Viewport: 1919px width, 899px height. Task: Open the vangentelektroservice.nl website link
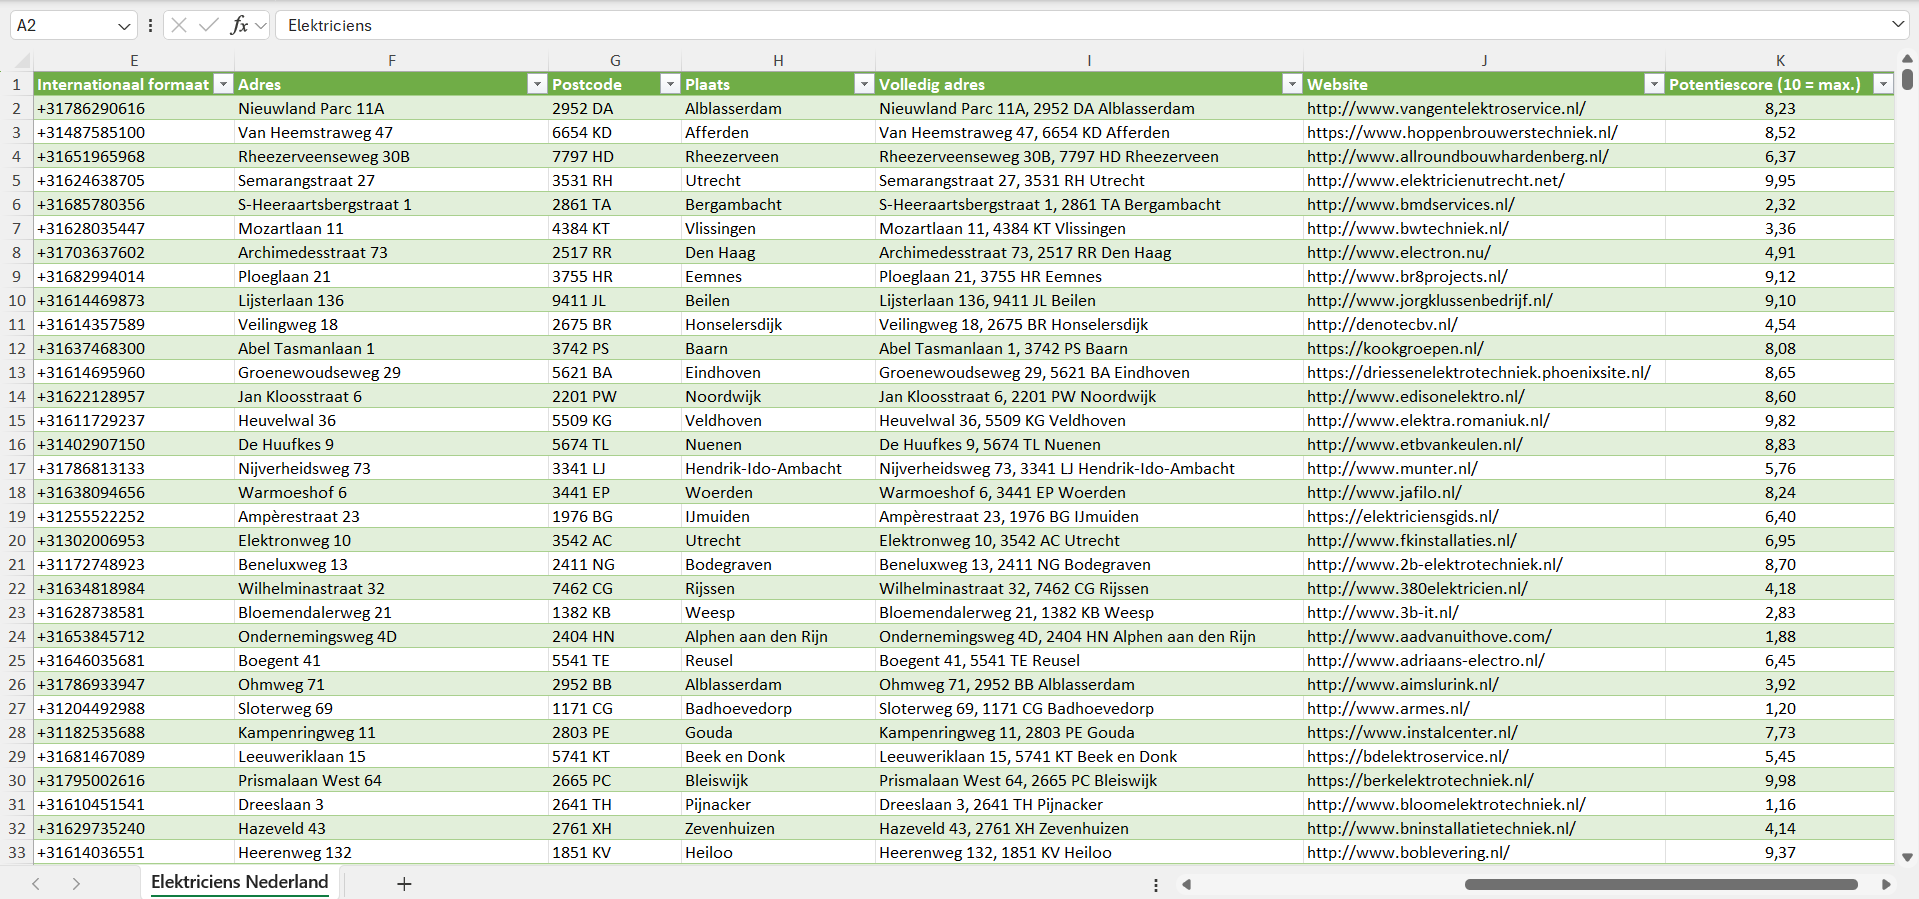1446,108
